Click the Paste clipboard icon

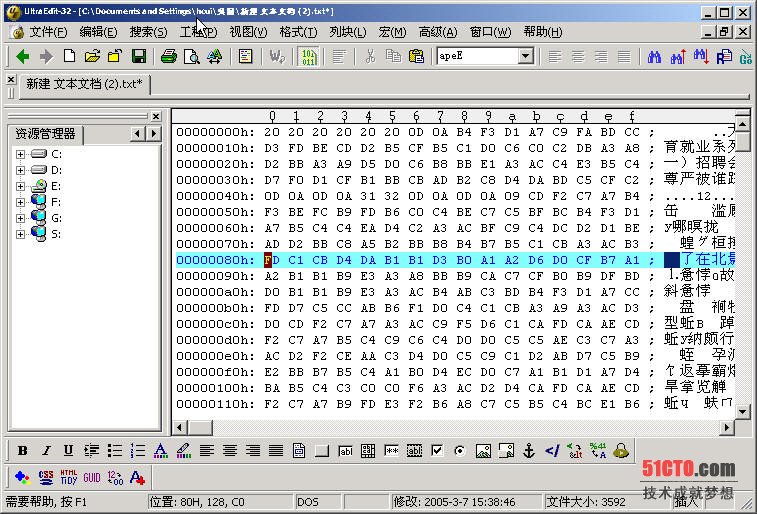[x=416, y=56]
